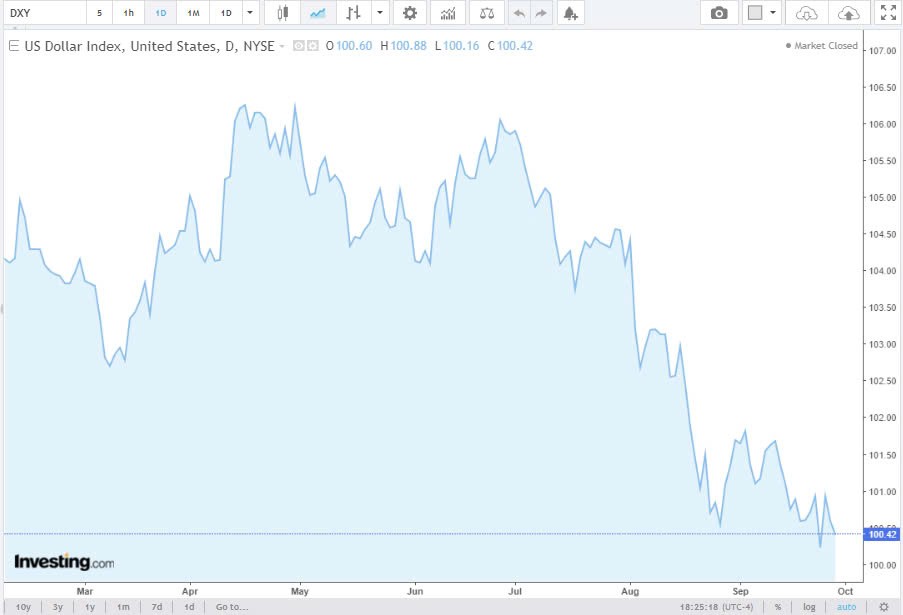903x615 pixels.
Task: Open the Indicators panel icon
Action: [447, 13]
